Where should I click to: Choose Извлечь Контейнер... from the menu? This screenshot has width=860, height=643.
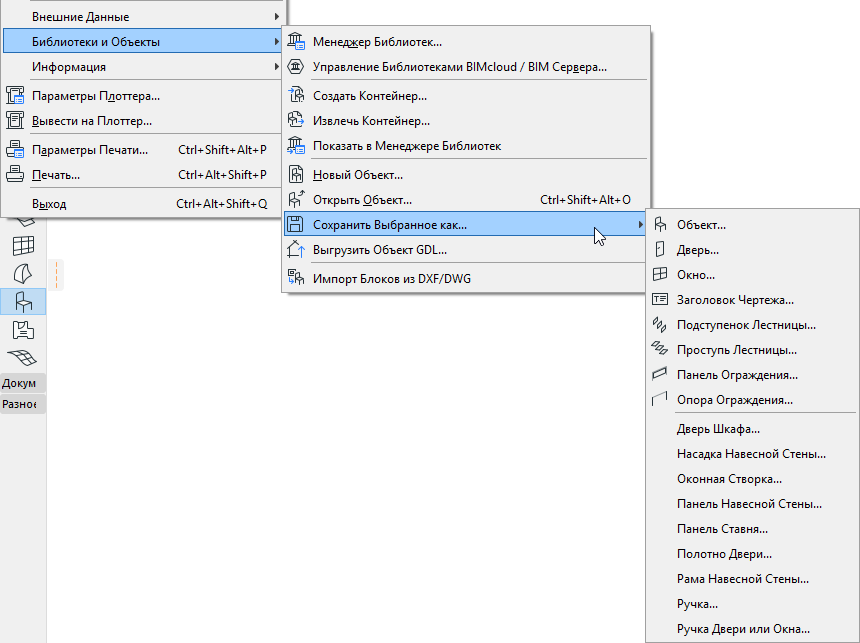[466, 121]
